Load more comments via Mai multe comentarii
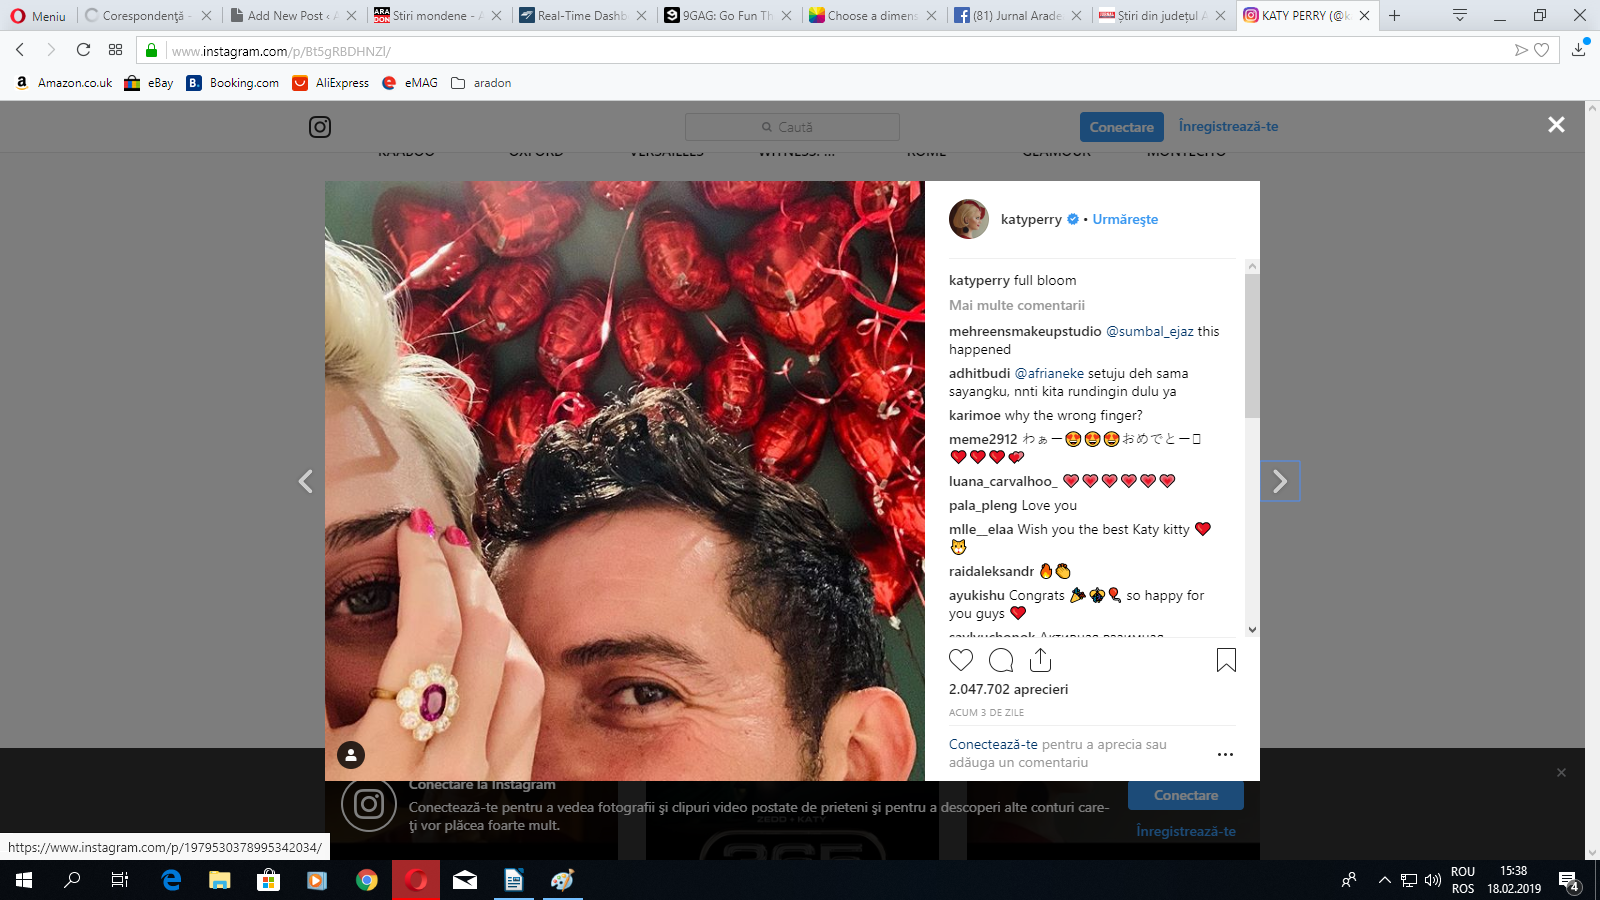The height and width of the screenshot is (900, 1600). (x=1016, y=305)
